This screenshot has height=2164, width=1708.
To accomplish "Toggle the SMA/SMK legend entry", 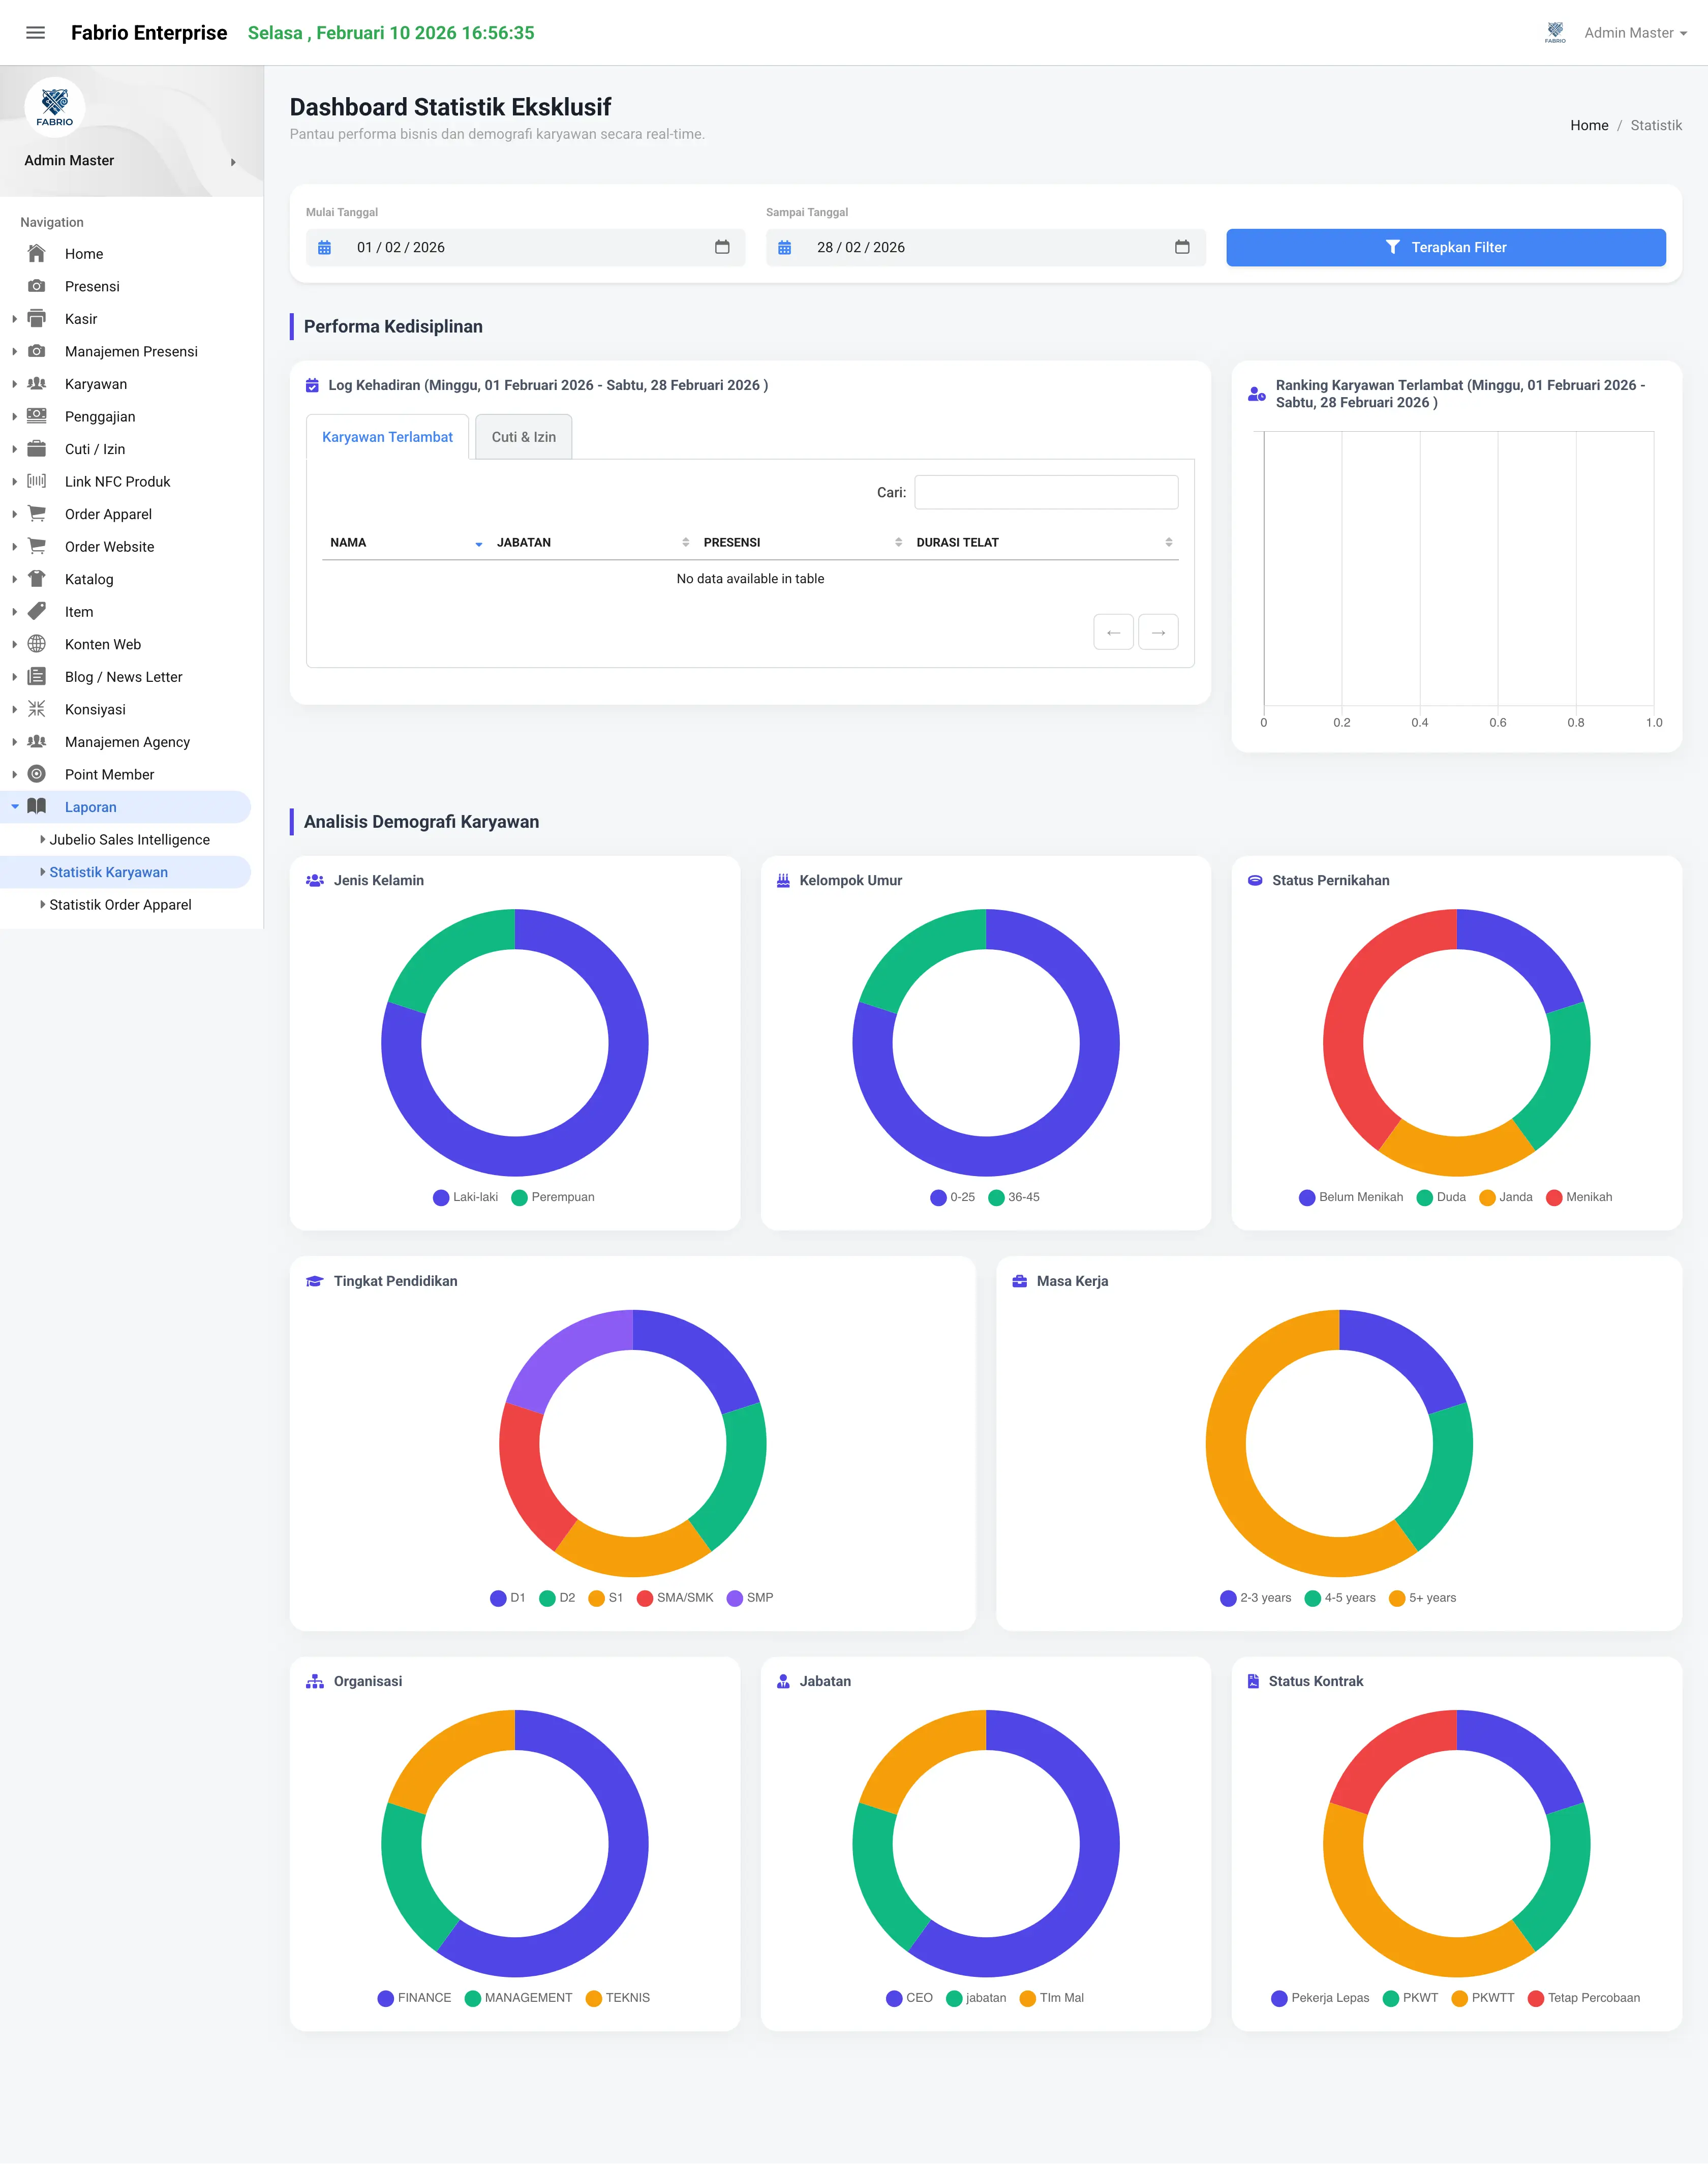I will point(675,1598).
